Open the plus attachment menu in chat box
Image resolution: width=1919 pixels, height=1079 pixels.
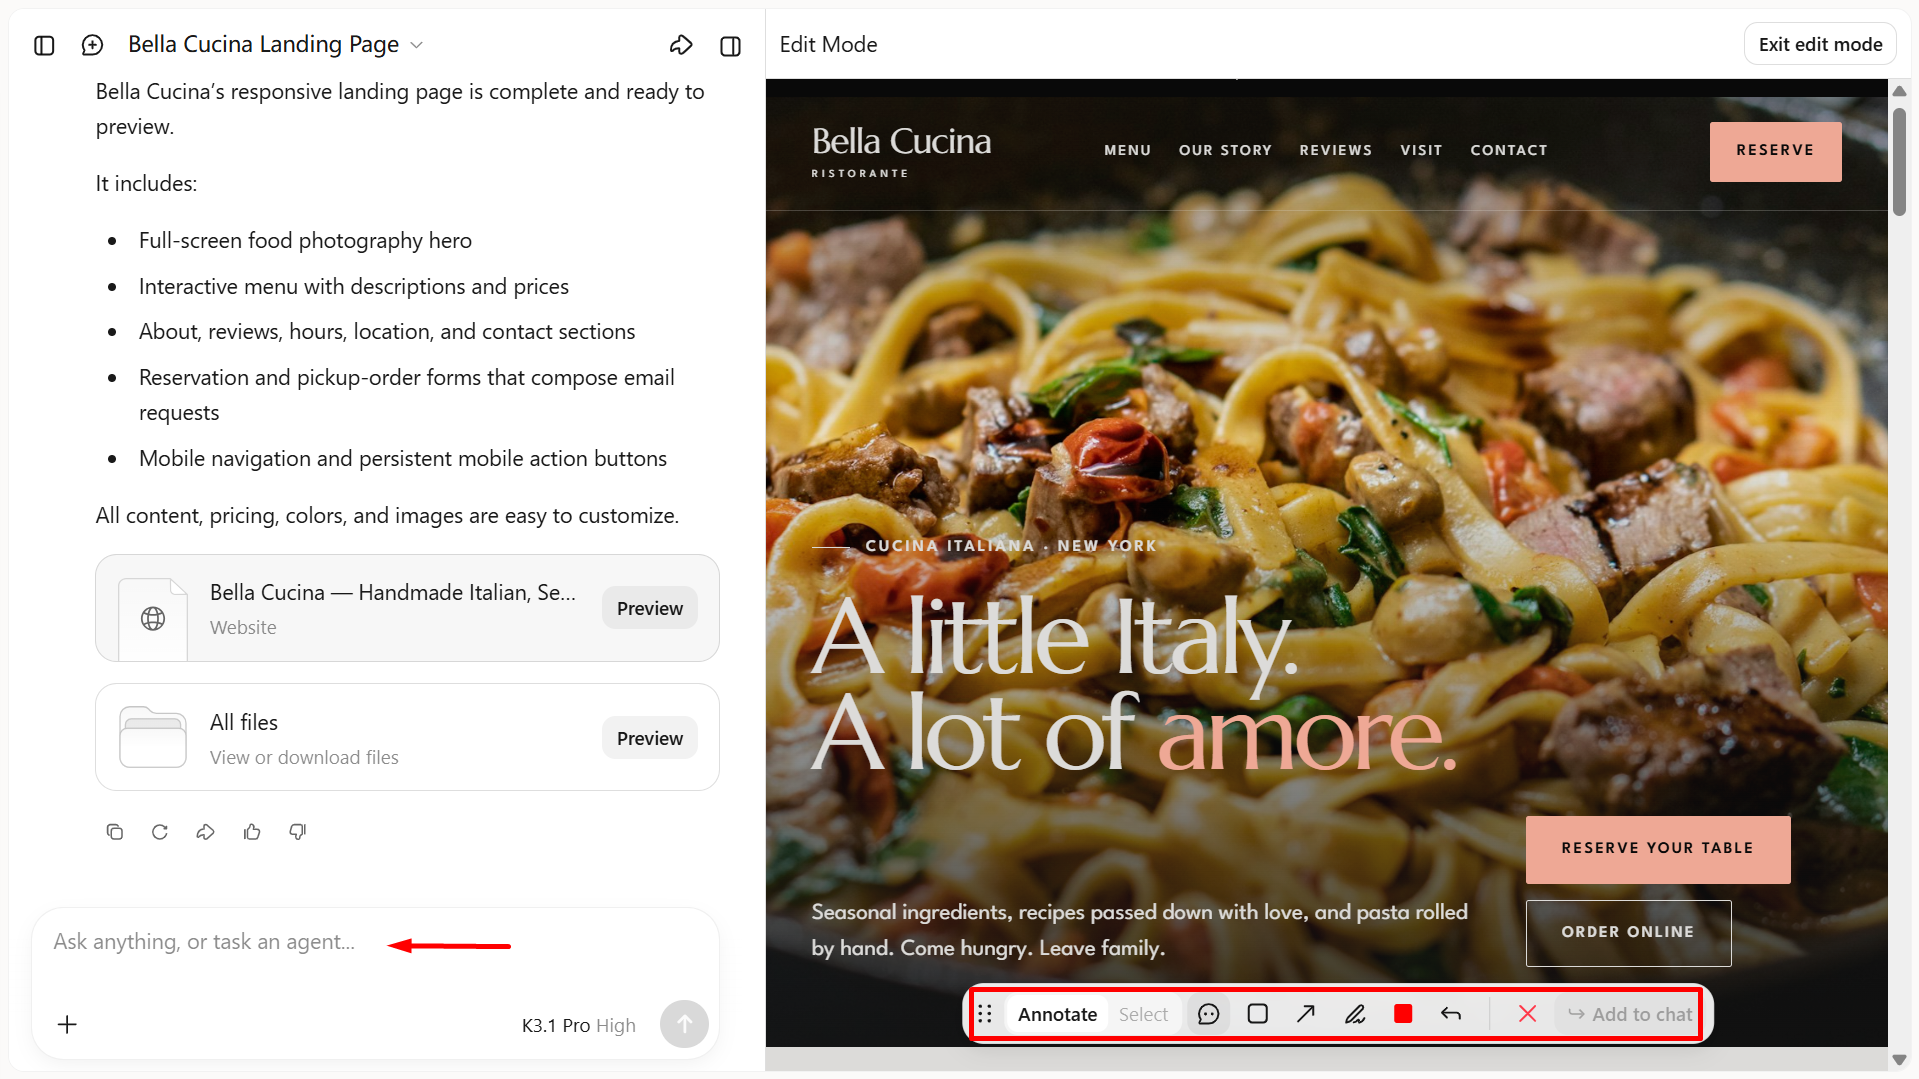pyautogui.click(x=67, y=1024)
